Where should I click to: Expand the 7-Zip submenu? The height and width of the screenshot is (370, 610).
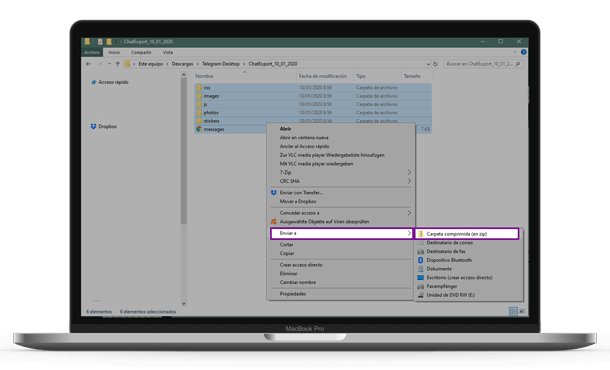coord(340,172)
